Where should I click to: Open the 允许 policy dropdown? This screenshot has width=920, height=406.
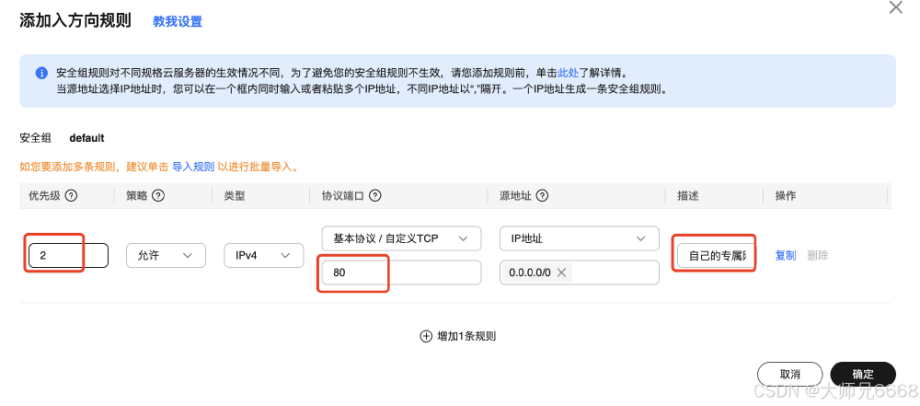click(x=165, y=256)
